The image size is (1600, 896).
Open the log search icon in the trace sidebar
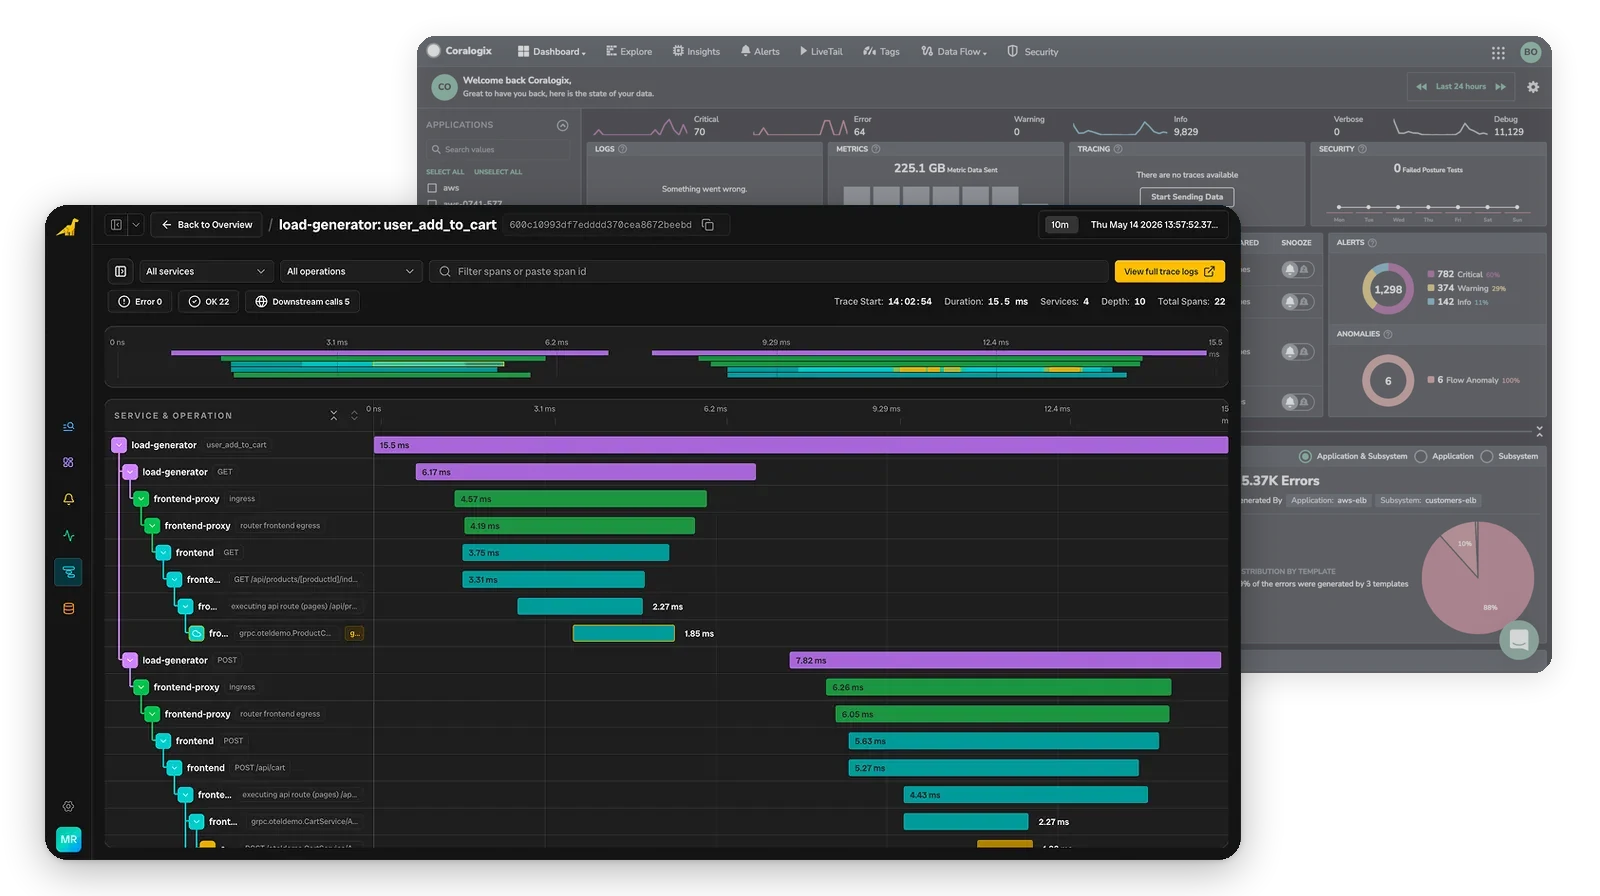click(x=68, y=427)
